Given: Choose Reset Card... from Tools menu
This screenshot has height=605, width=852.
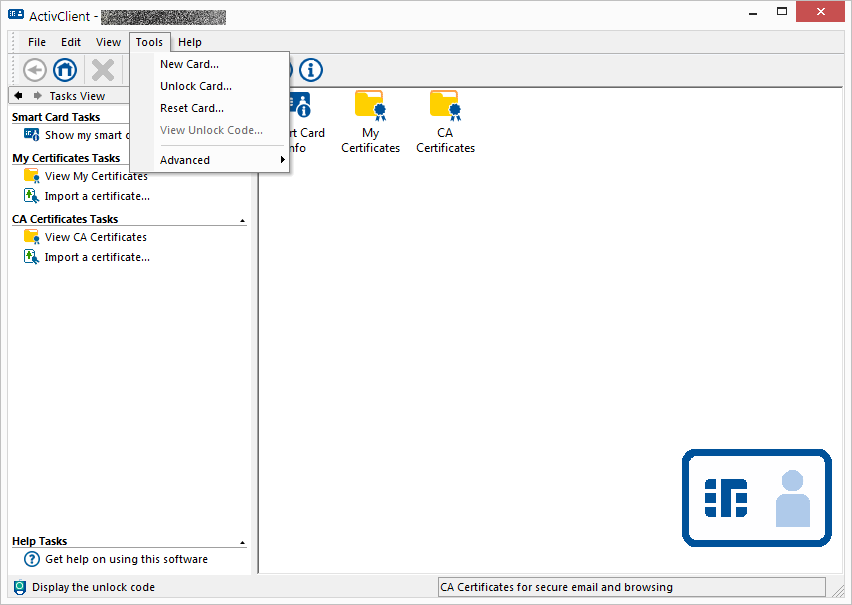Looking at the screenshot, I should [x=210, y=108].
